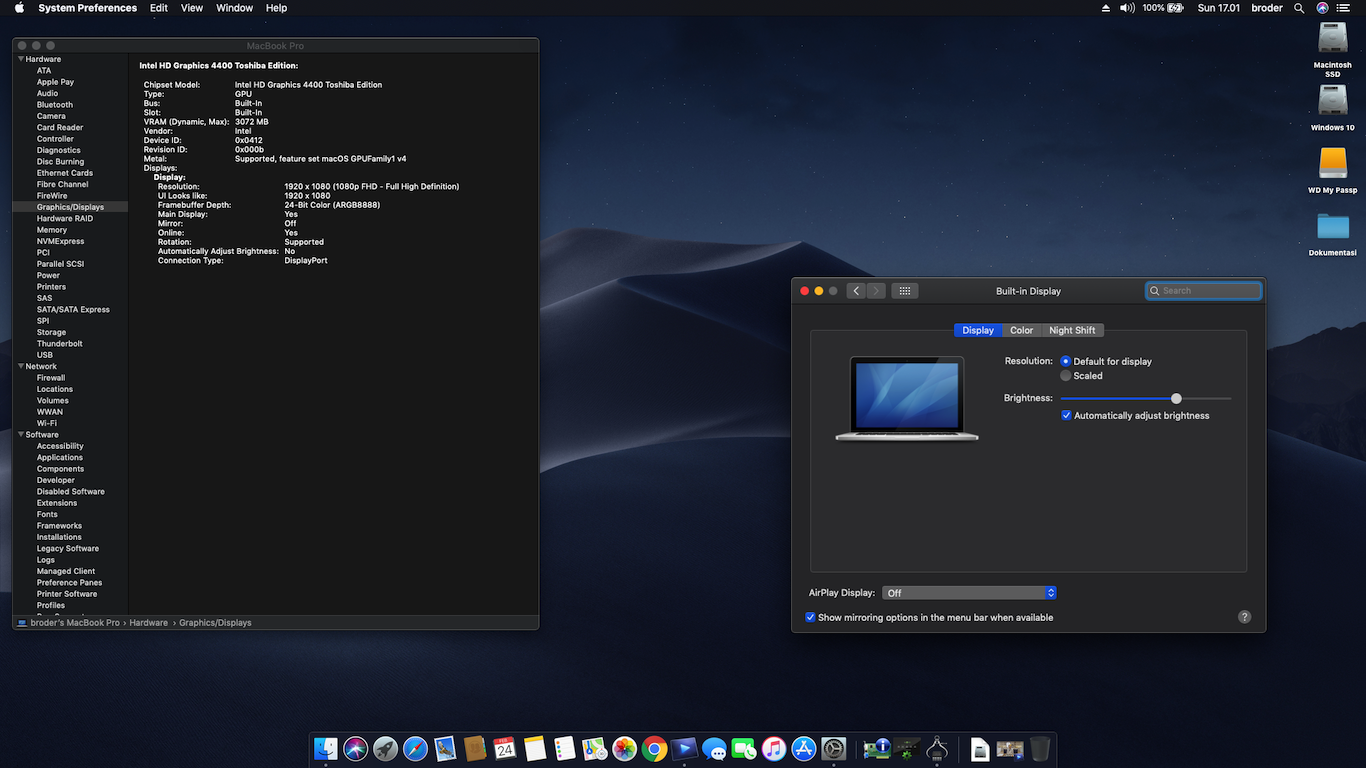Open Messages from the Dock
The width and height of the screenshot is (1366, 768).
tap(714, 748)
